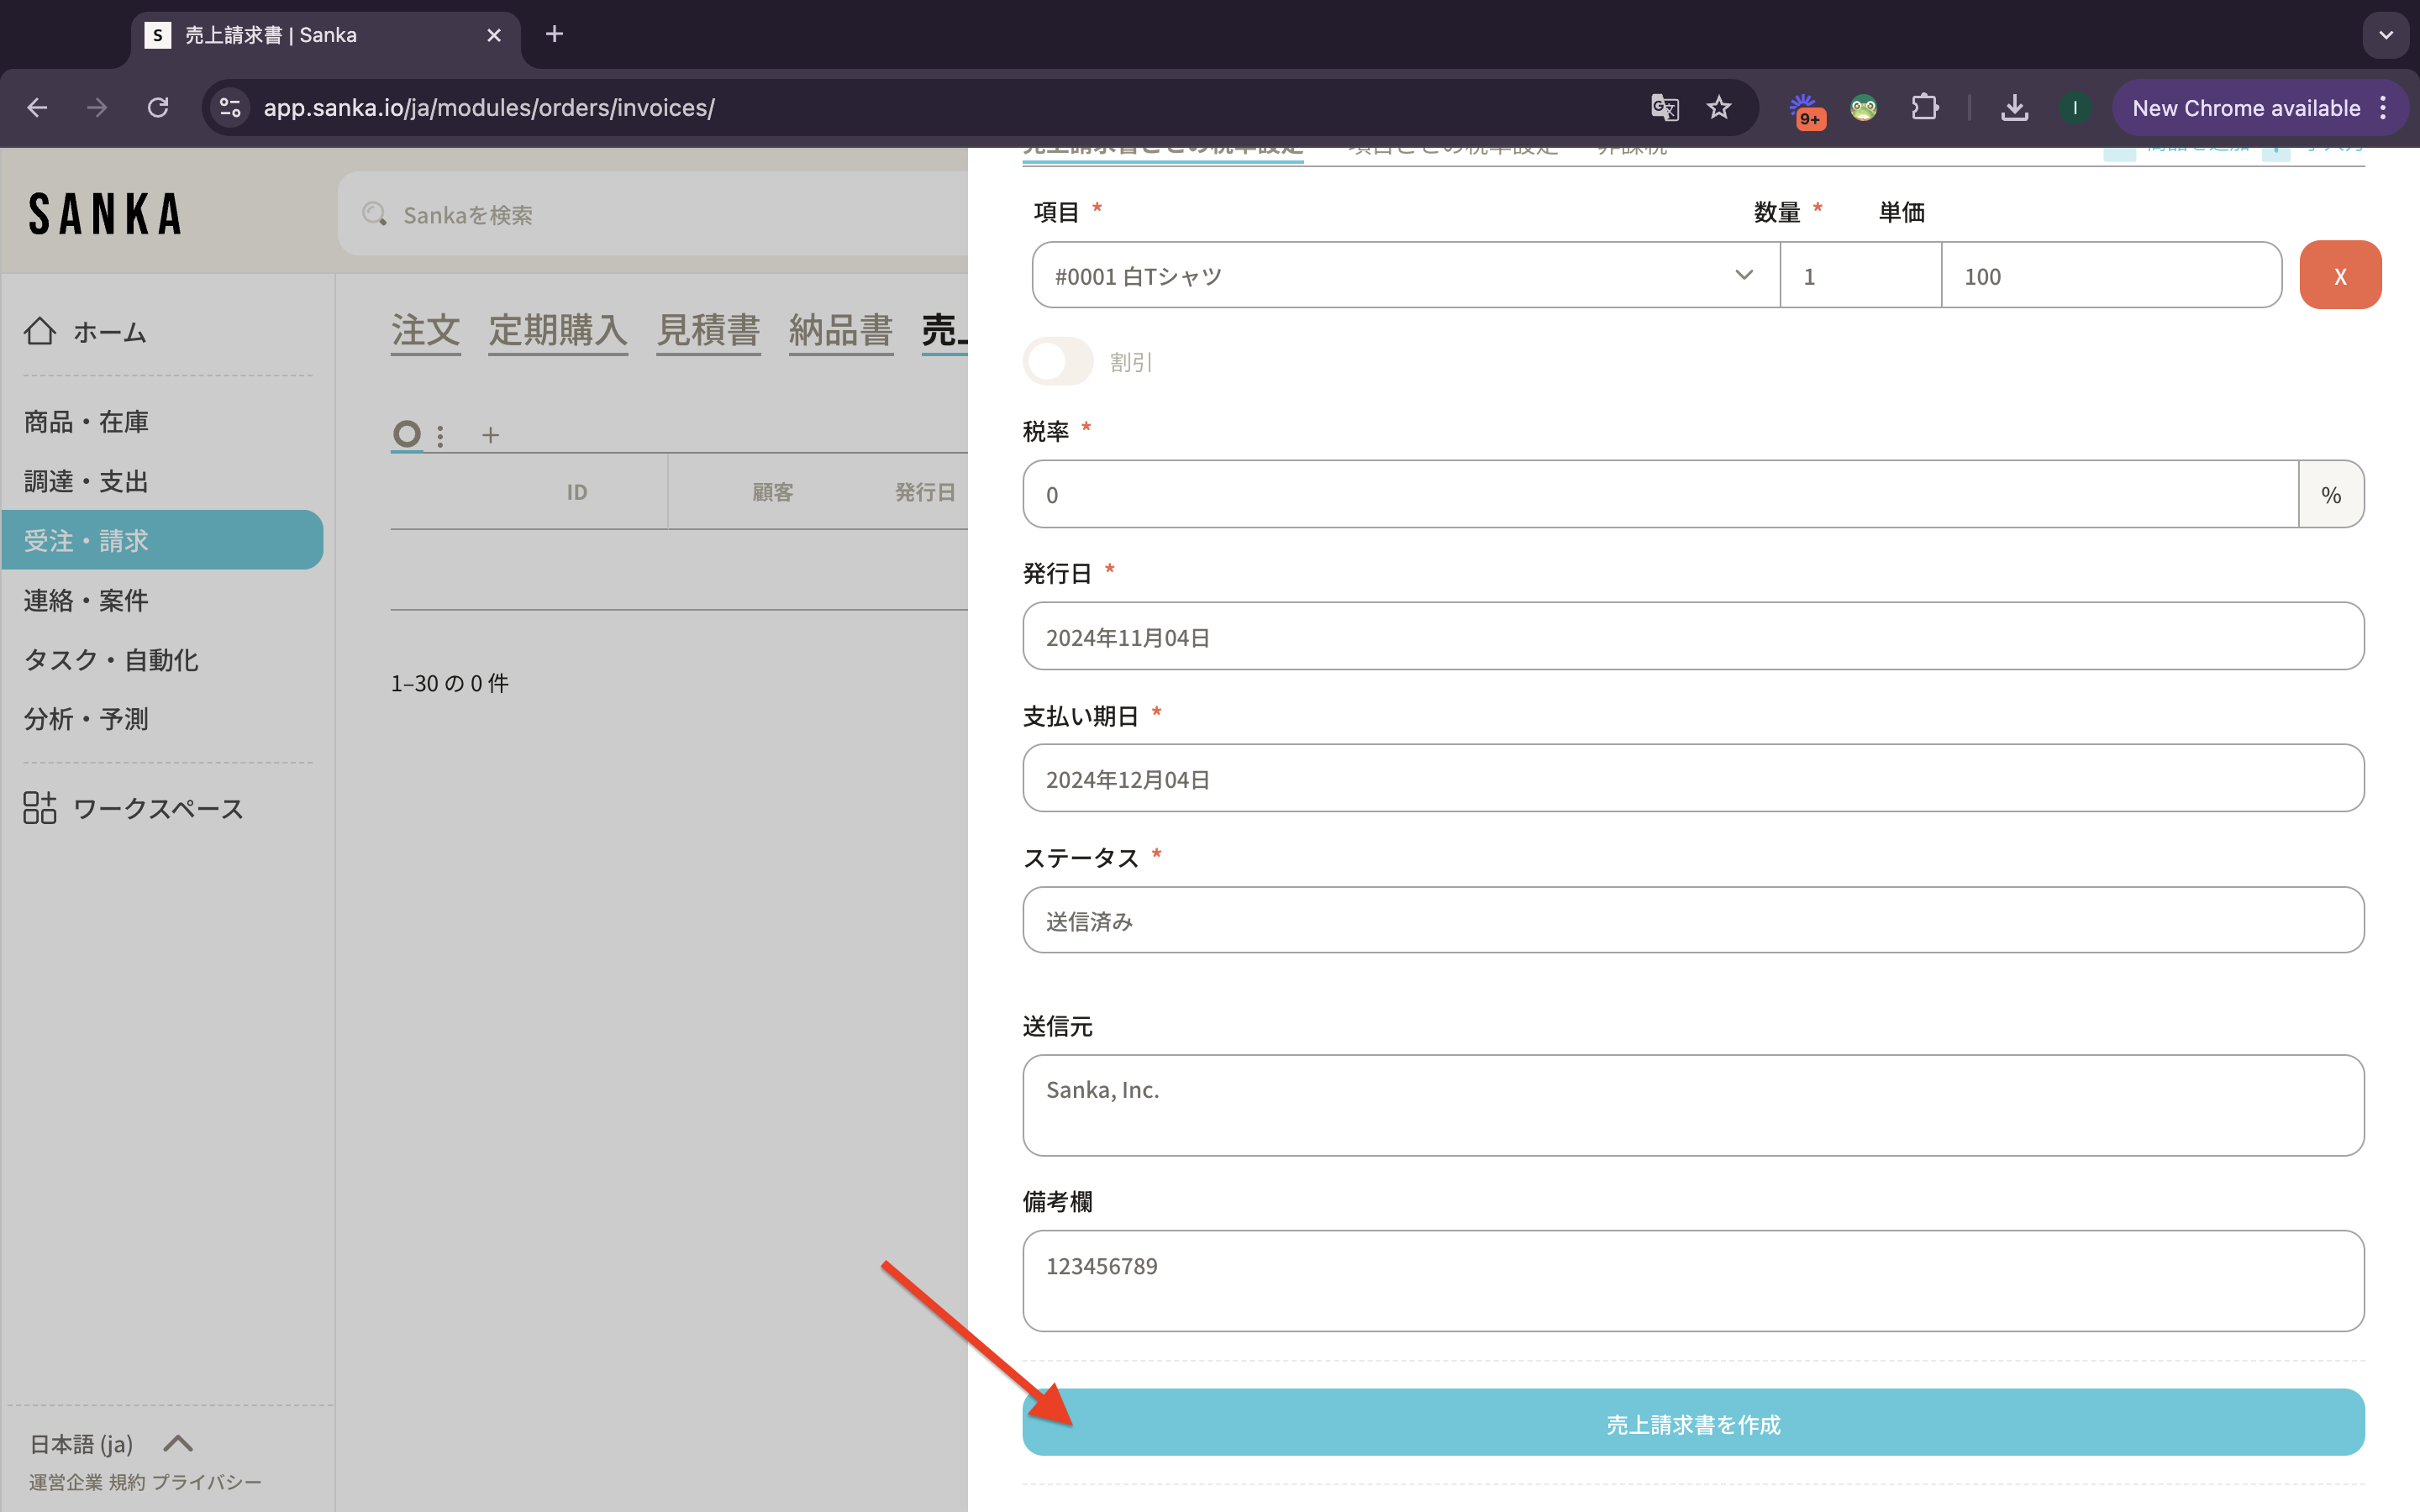Click the 発行日 date field
The image size is (2420, 1512).
(1692, 637)
